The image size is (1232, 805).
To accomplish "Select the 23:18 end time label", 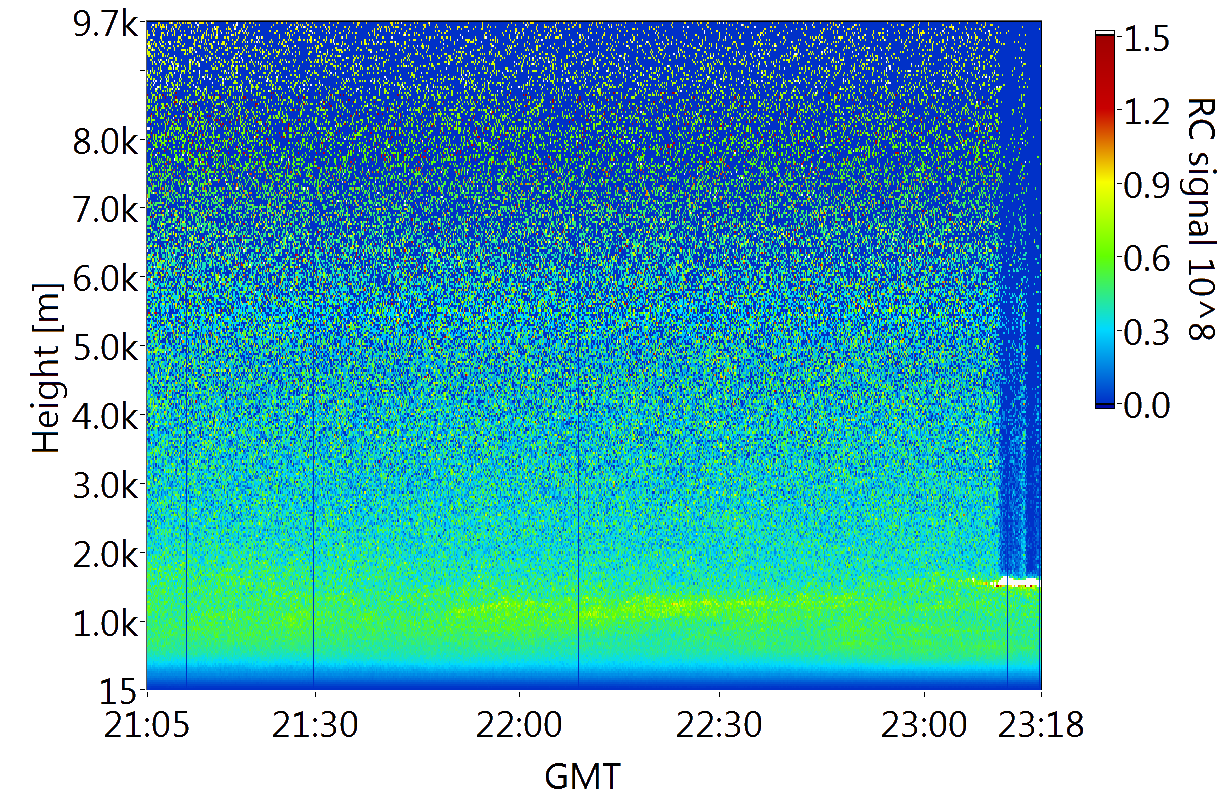I will point(1041,724).
